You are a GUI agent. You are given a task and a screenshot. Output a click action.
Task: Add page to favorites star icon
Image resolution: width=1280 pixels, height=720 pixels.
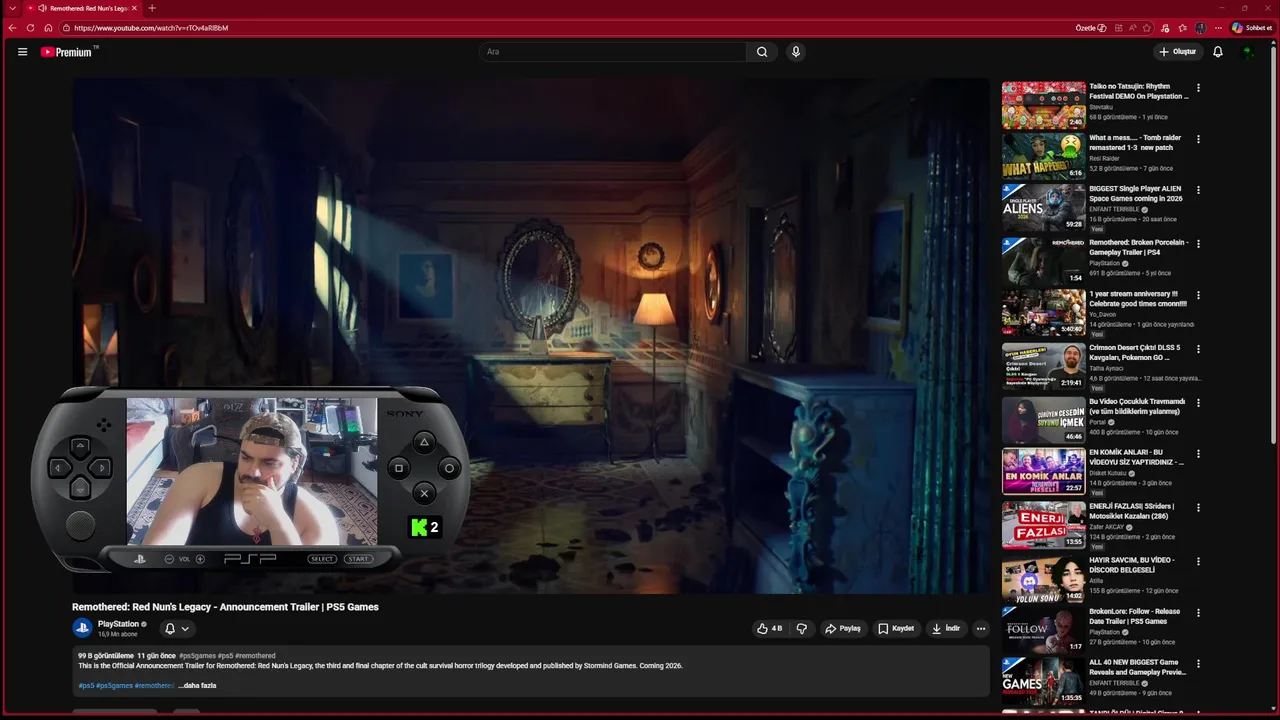[1147, 28]
